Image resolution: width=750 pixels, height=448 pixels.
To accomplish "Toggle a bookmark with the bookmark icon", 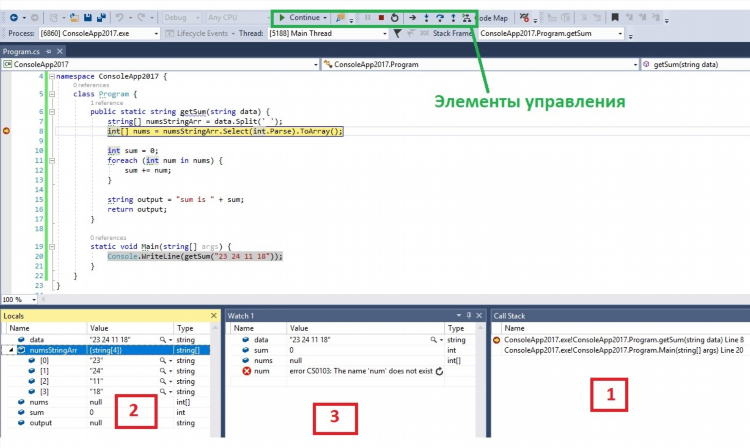I will (615, 18).
